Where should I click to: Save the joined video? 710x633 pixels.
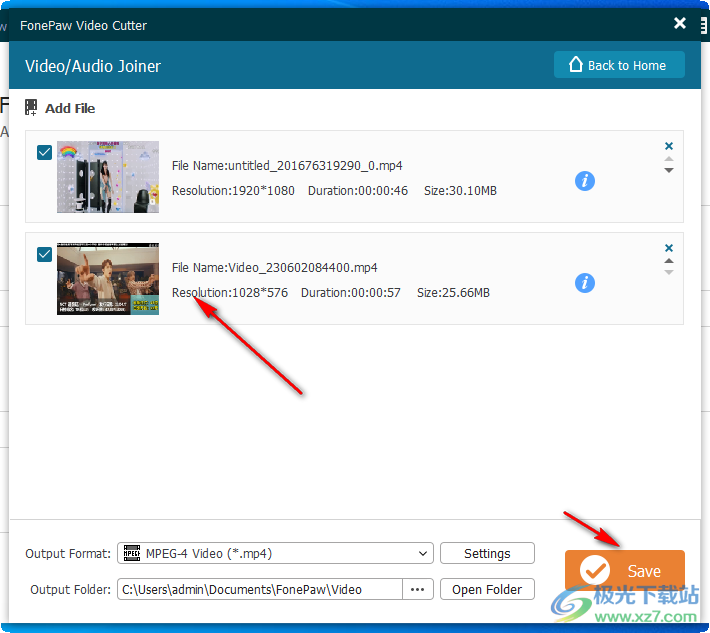(x=624, y=570)
